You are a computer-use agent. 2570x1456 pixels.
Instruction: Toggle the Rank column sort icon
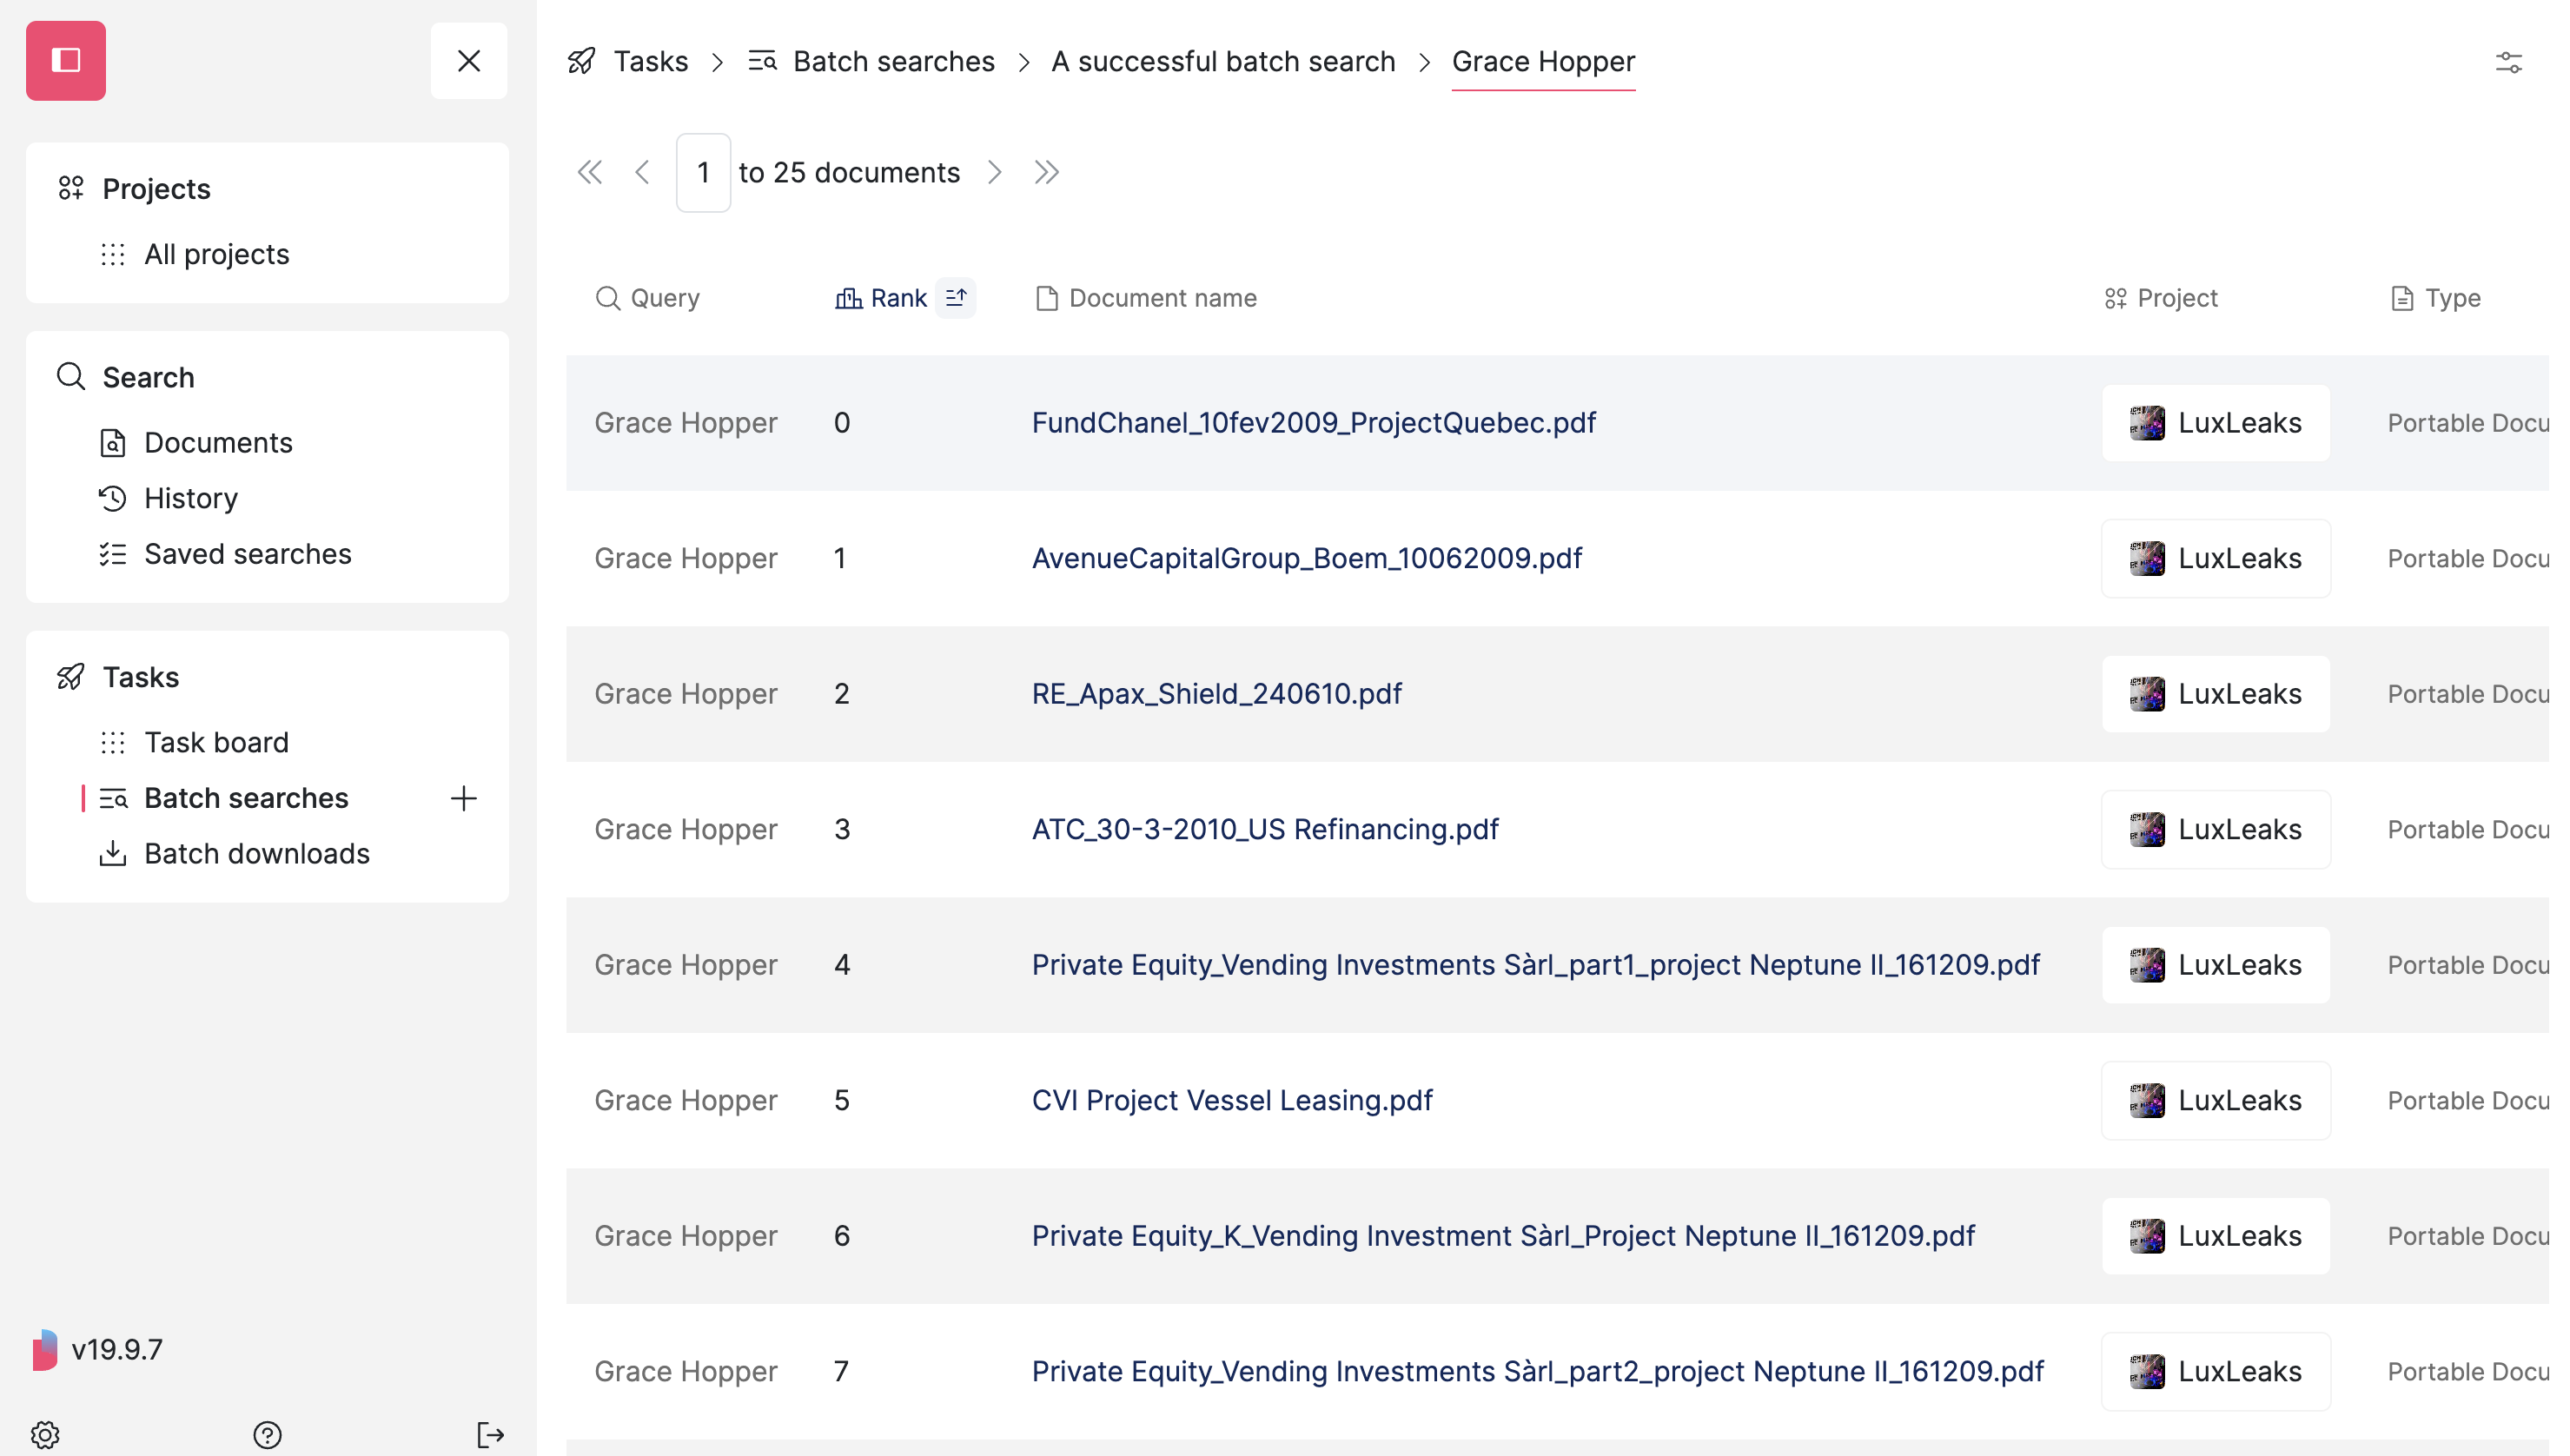(x=955, y=297)
